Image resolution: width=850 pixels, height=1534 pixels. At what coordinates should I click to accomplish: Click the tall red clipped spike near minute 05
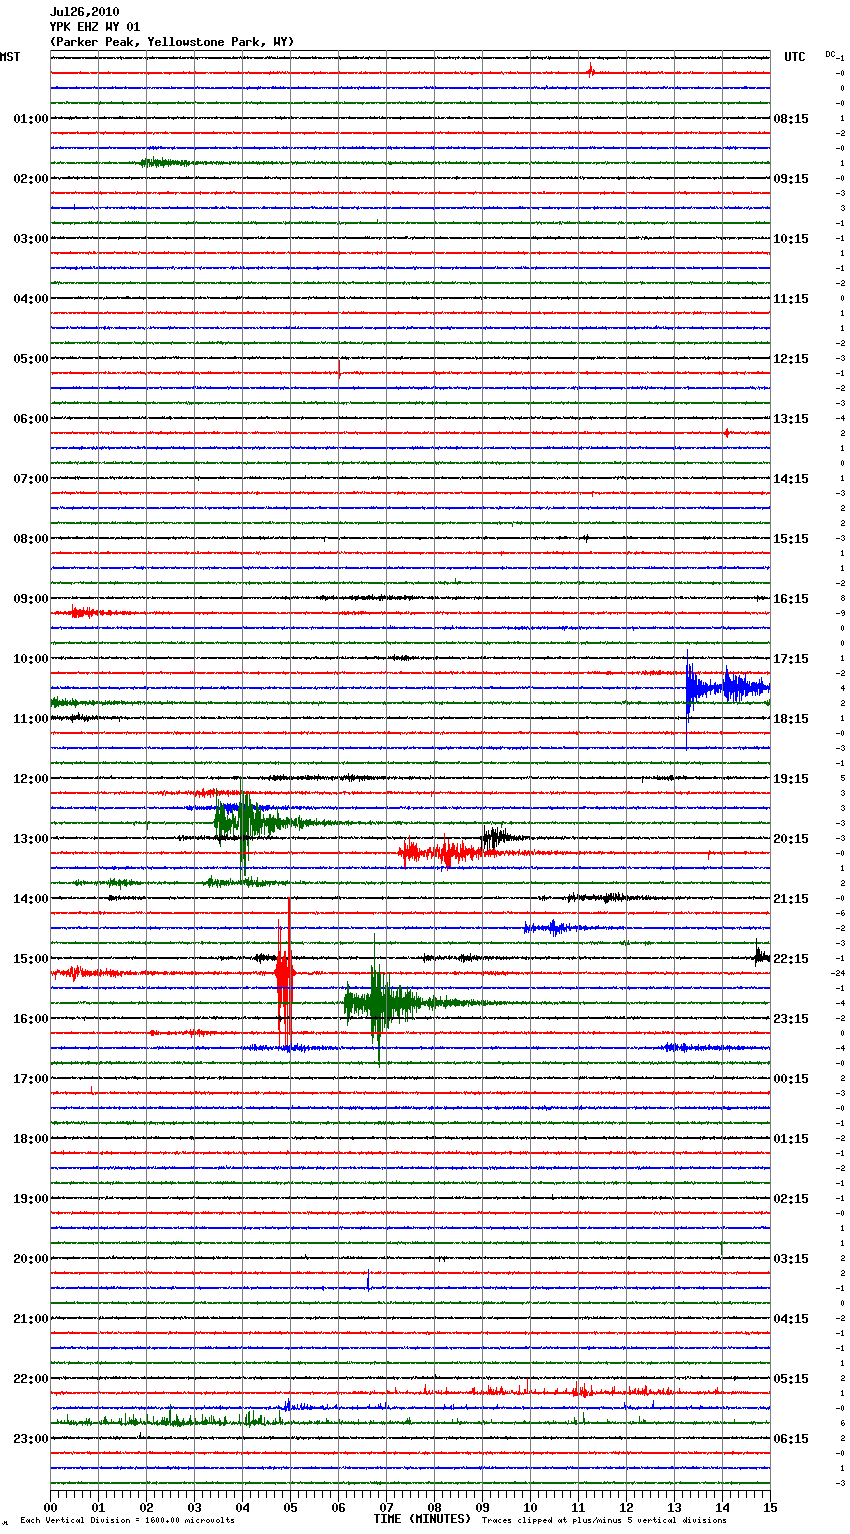285,970
